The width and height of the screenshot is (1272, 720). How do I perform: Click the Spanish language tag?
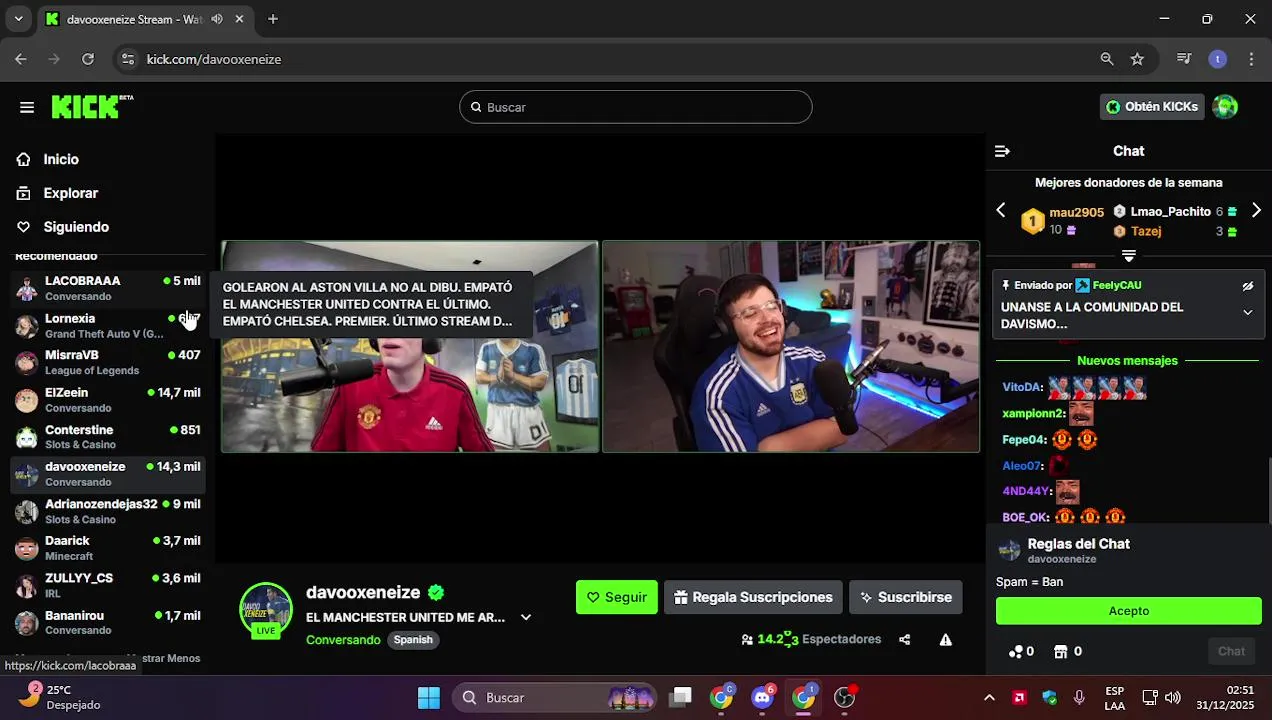413,640
